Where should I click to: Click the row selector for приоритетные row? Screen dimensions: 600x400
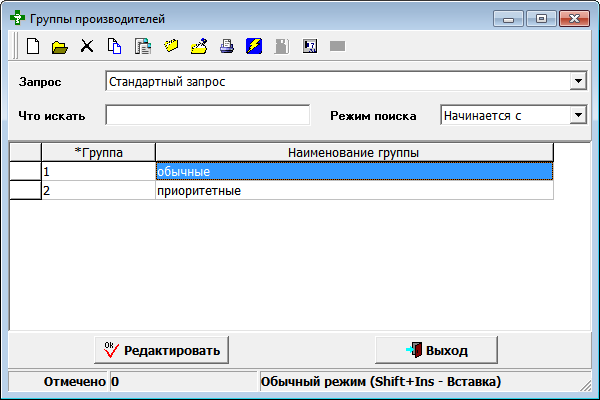click(x=25, y=190)
